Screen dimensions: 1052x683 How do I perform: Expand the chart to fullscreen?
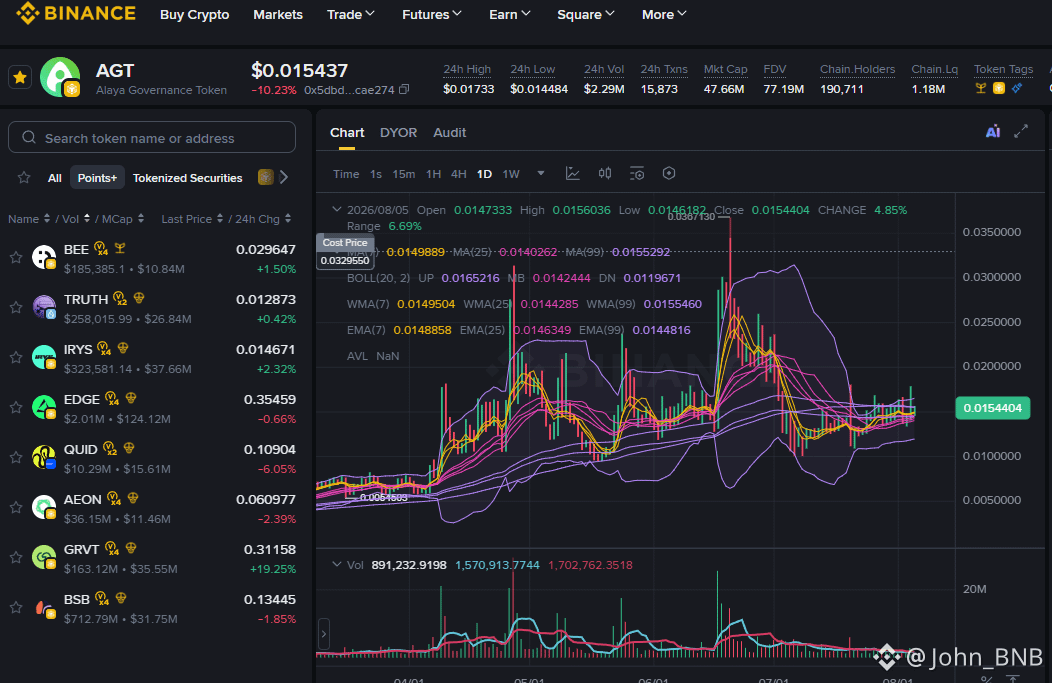(x=1021, y=132)
